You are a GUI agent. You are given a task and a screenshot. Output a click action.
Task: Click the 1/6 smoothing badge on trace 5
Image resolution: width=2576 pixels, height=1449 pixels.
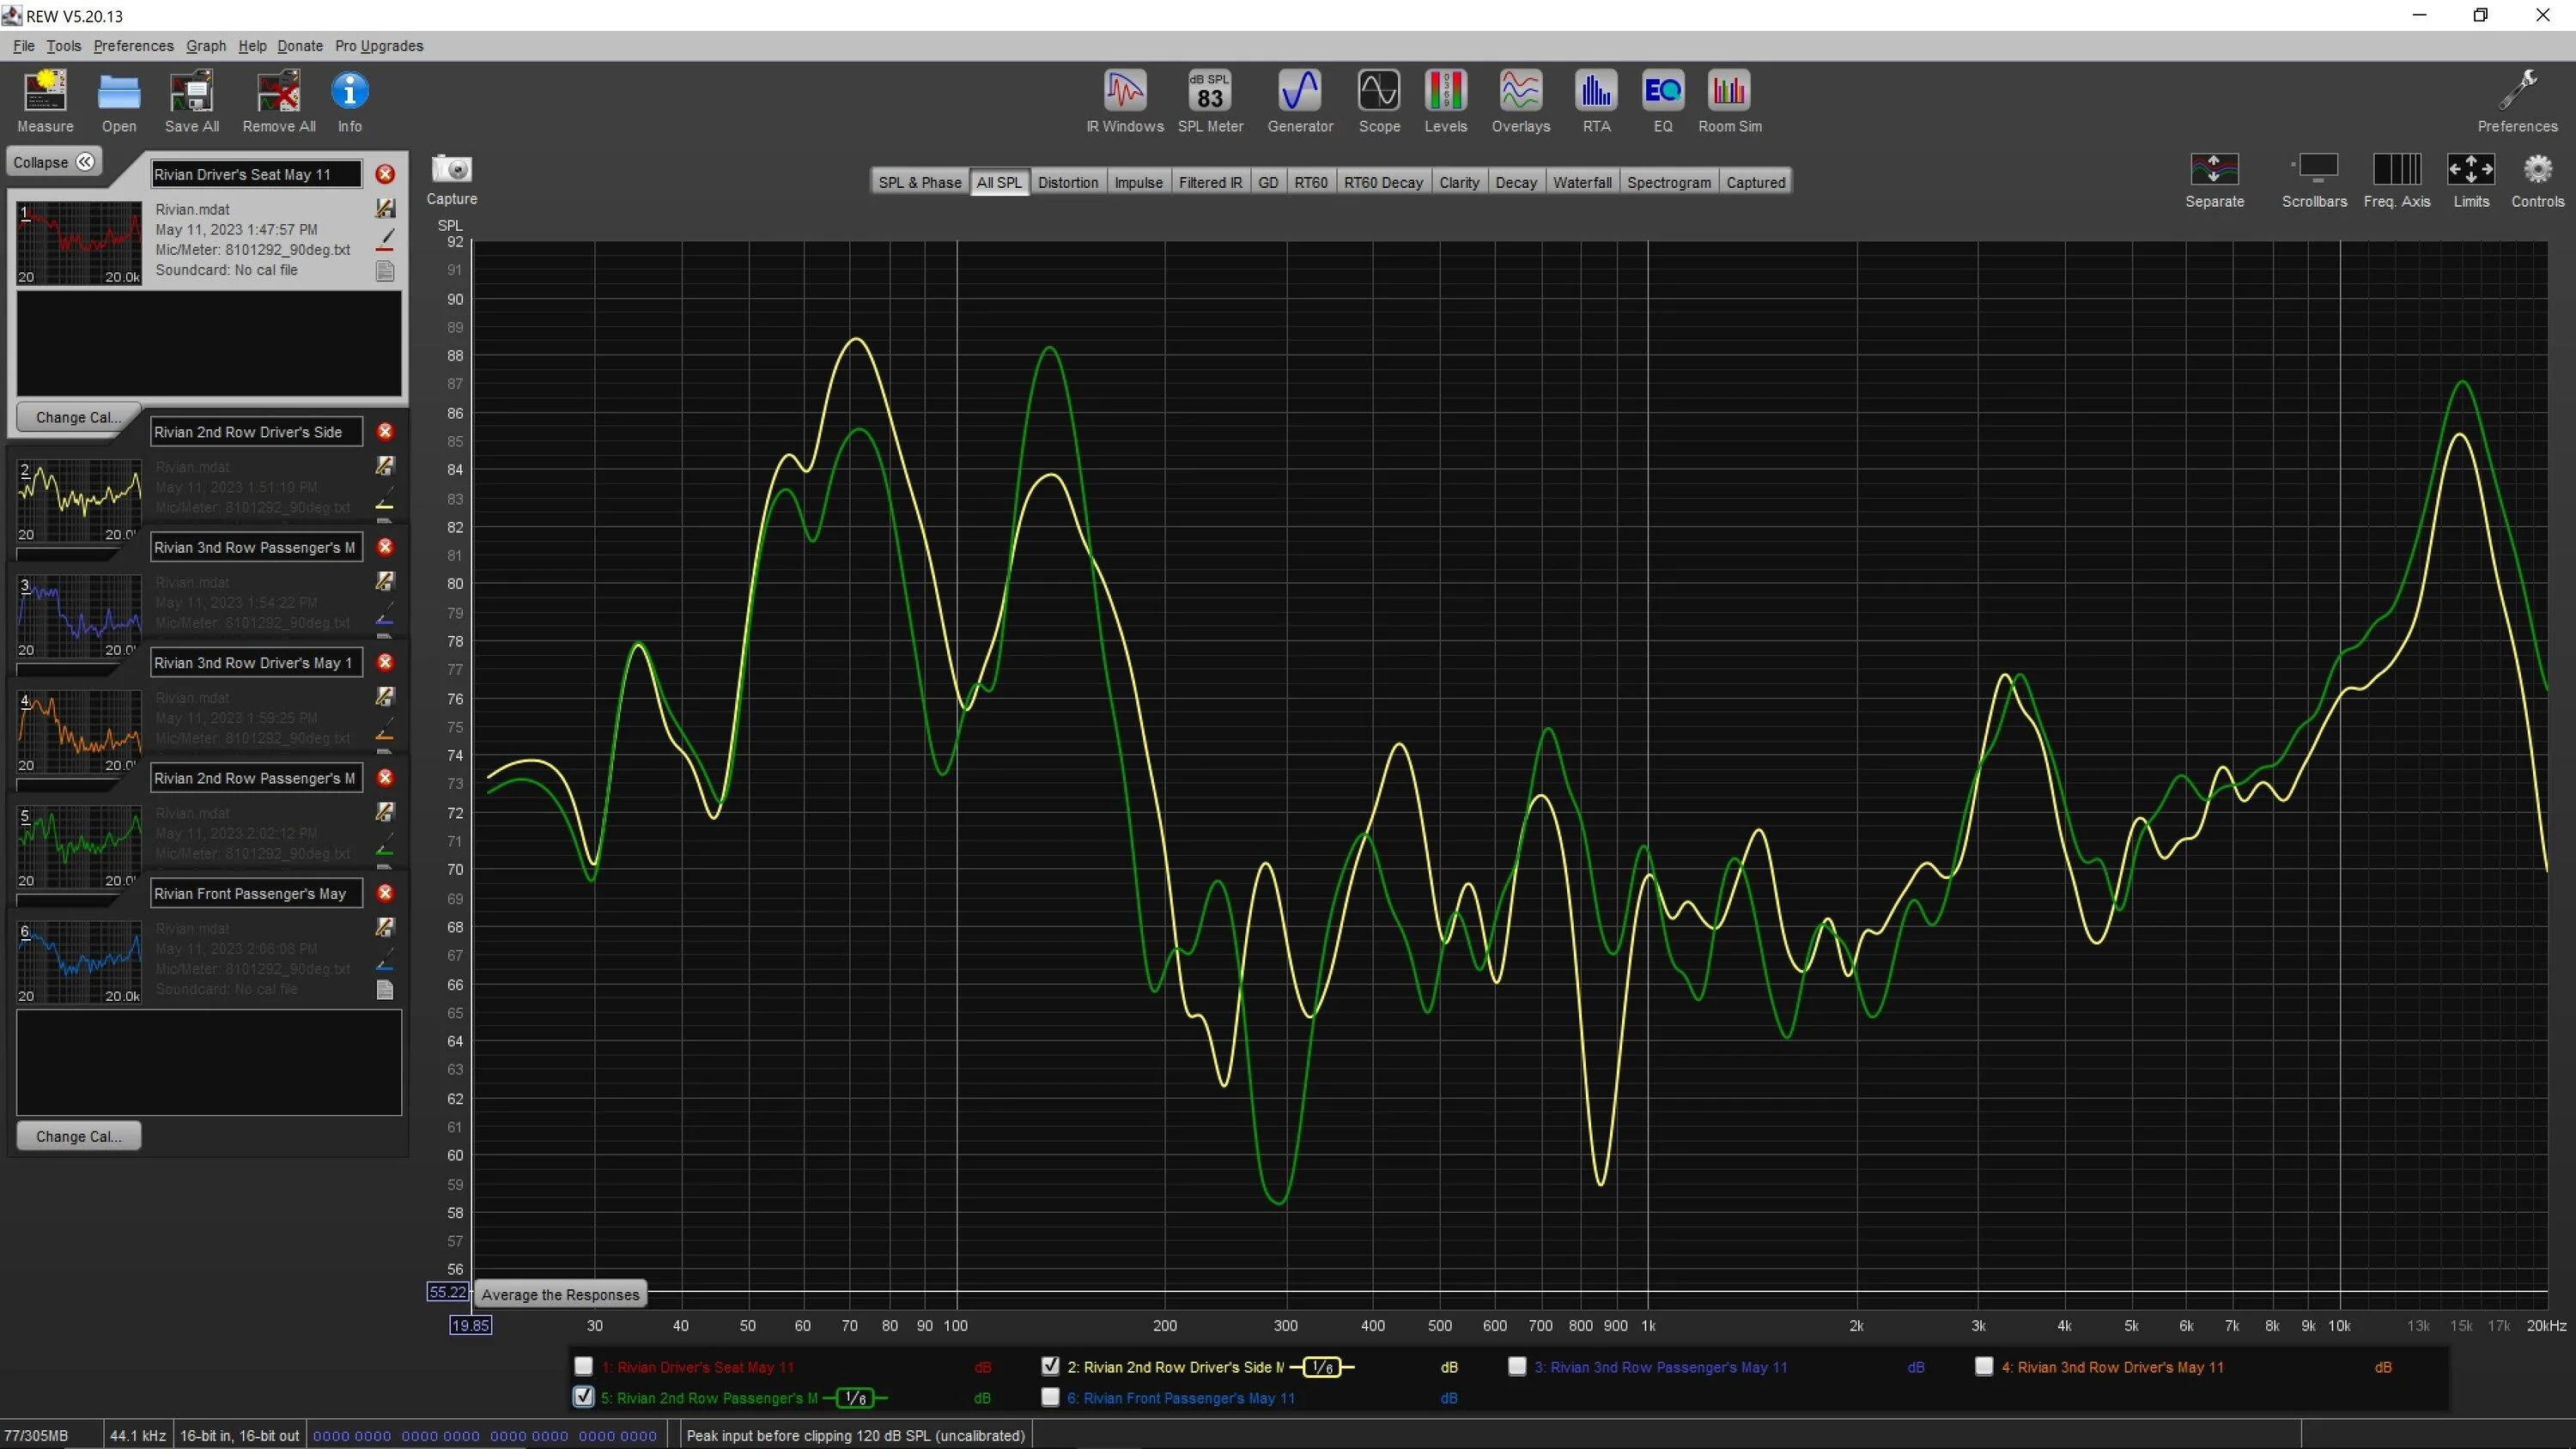(855, 1398)
